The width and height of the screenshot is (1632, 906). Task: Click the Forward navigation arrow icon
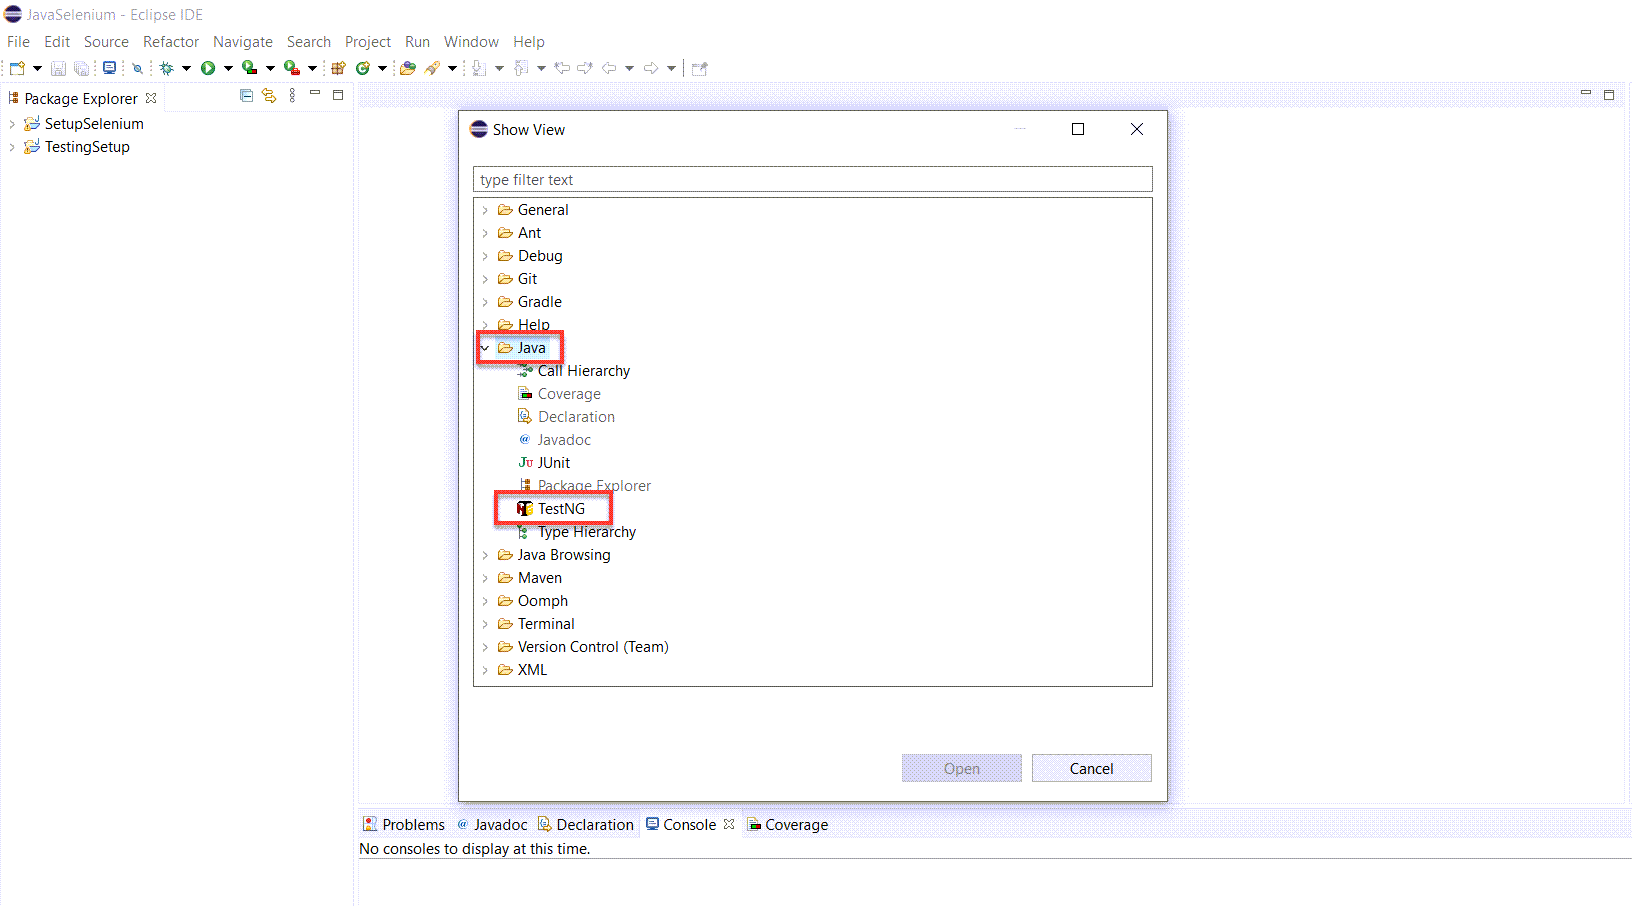click(x=651, y=68)
